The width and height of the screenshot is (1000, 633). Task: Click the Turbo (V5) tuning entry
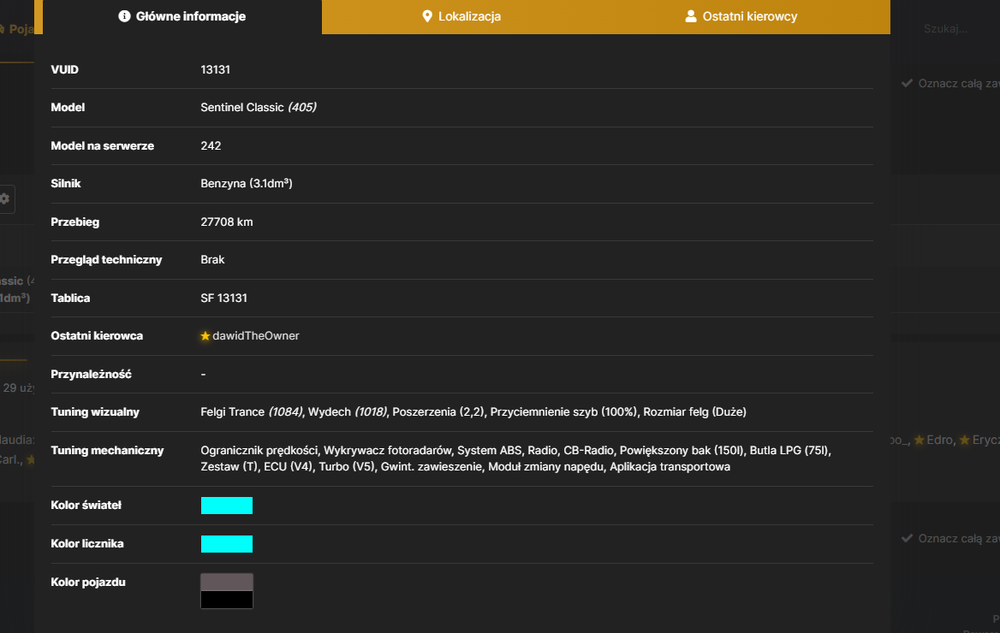click(346, 467)
